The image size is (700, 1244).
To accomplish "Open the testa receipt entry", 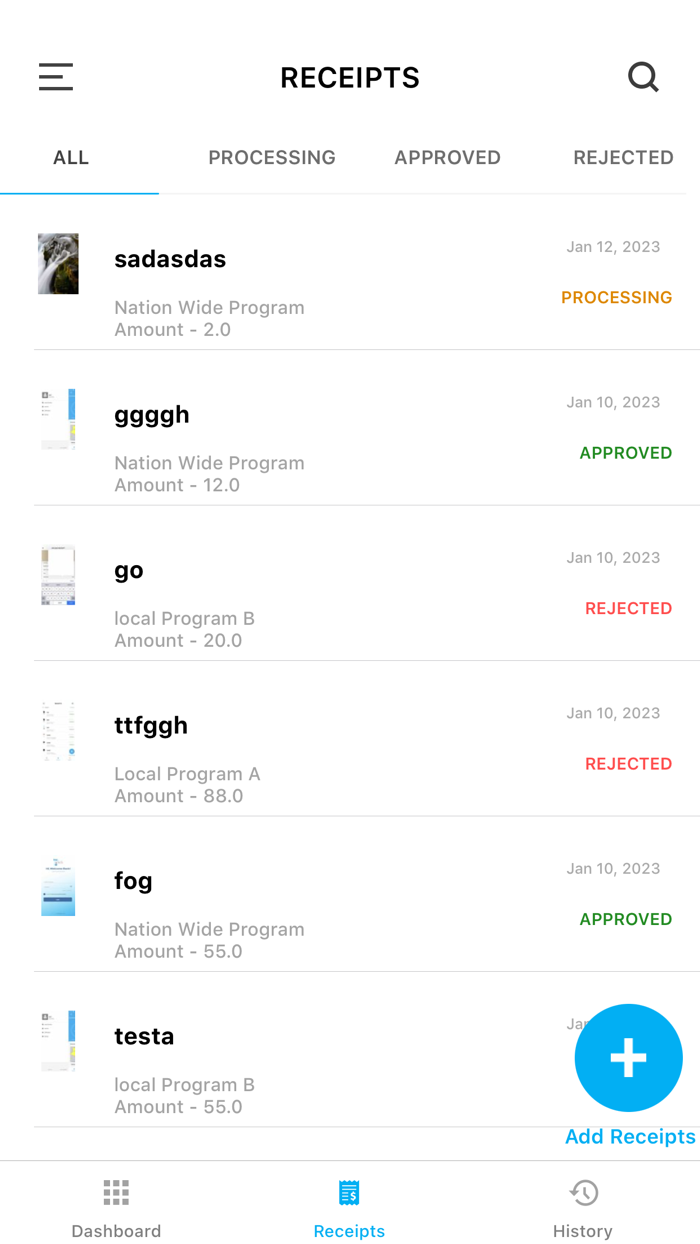I will pyautogui.click(x=144, y=1037).
